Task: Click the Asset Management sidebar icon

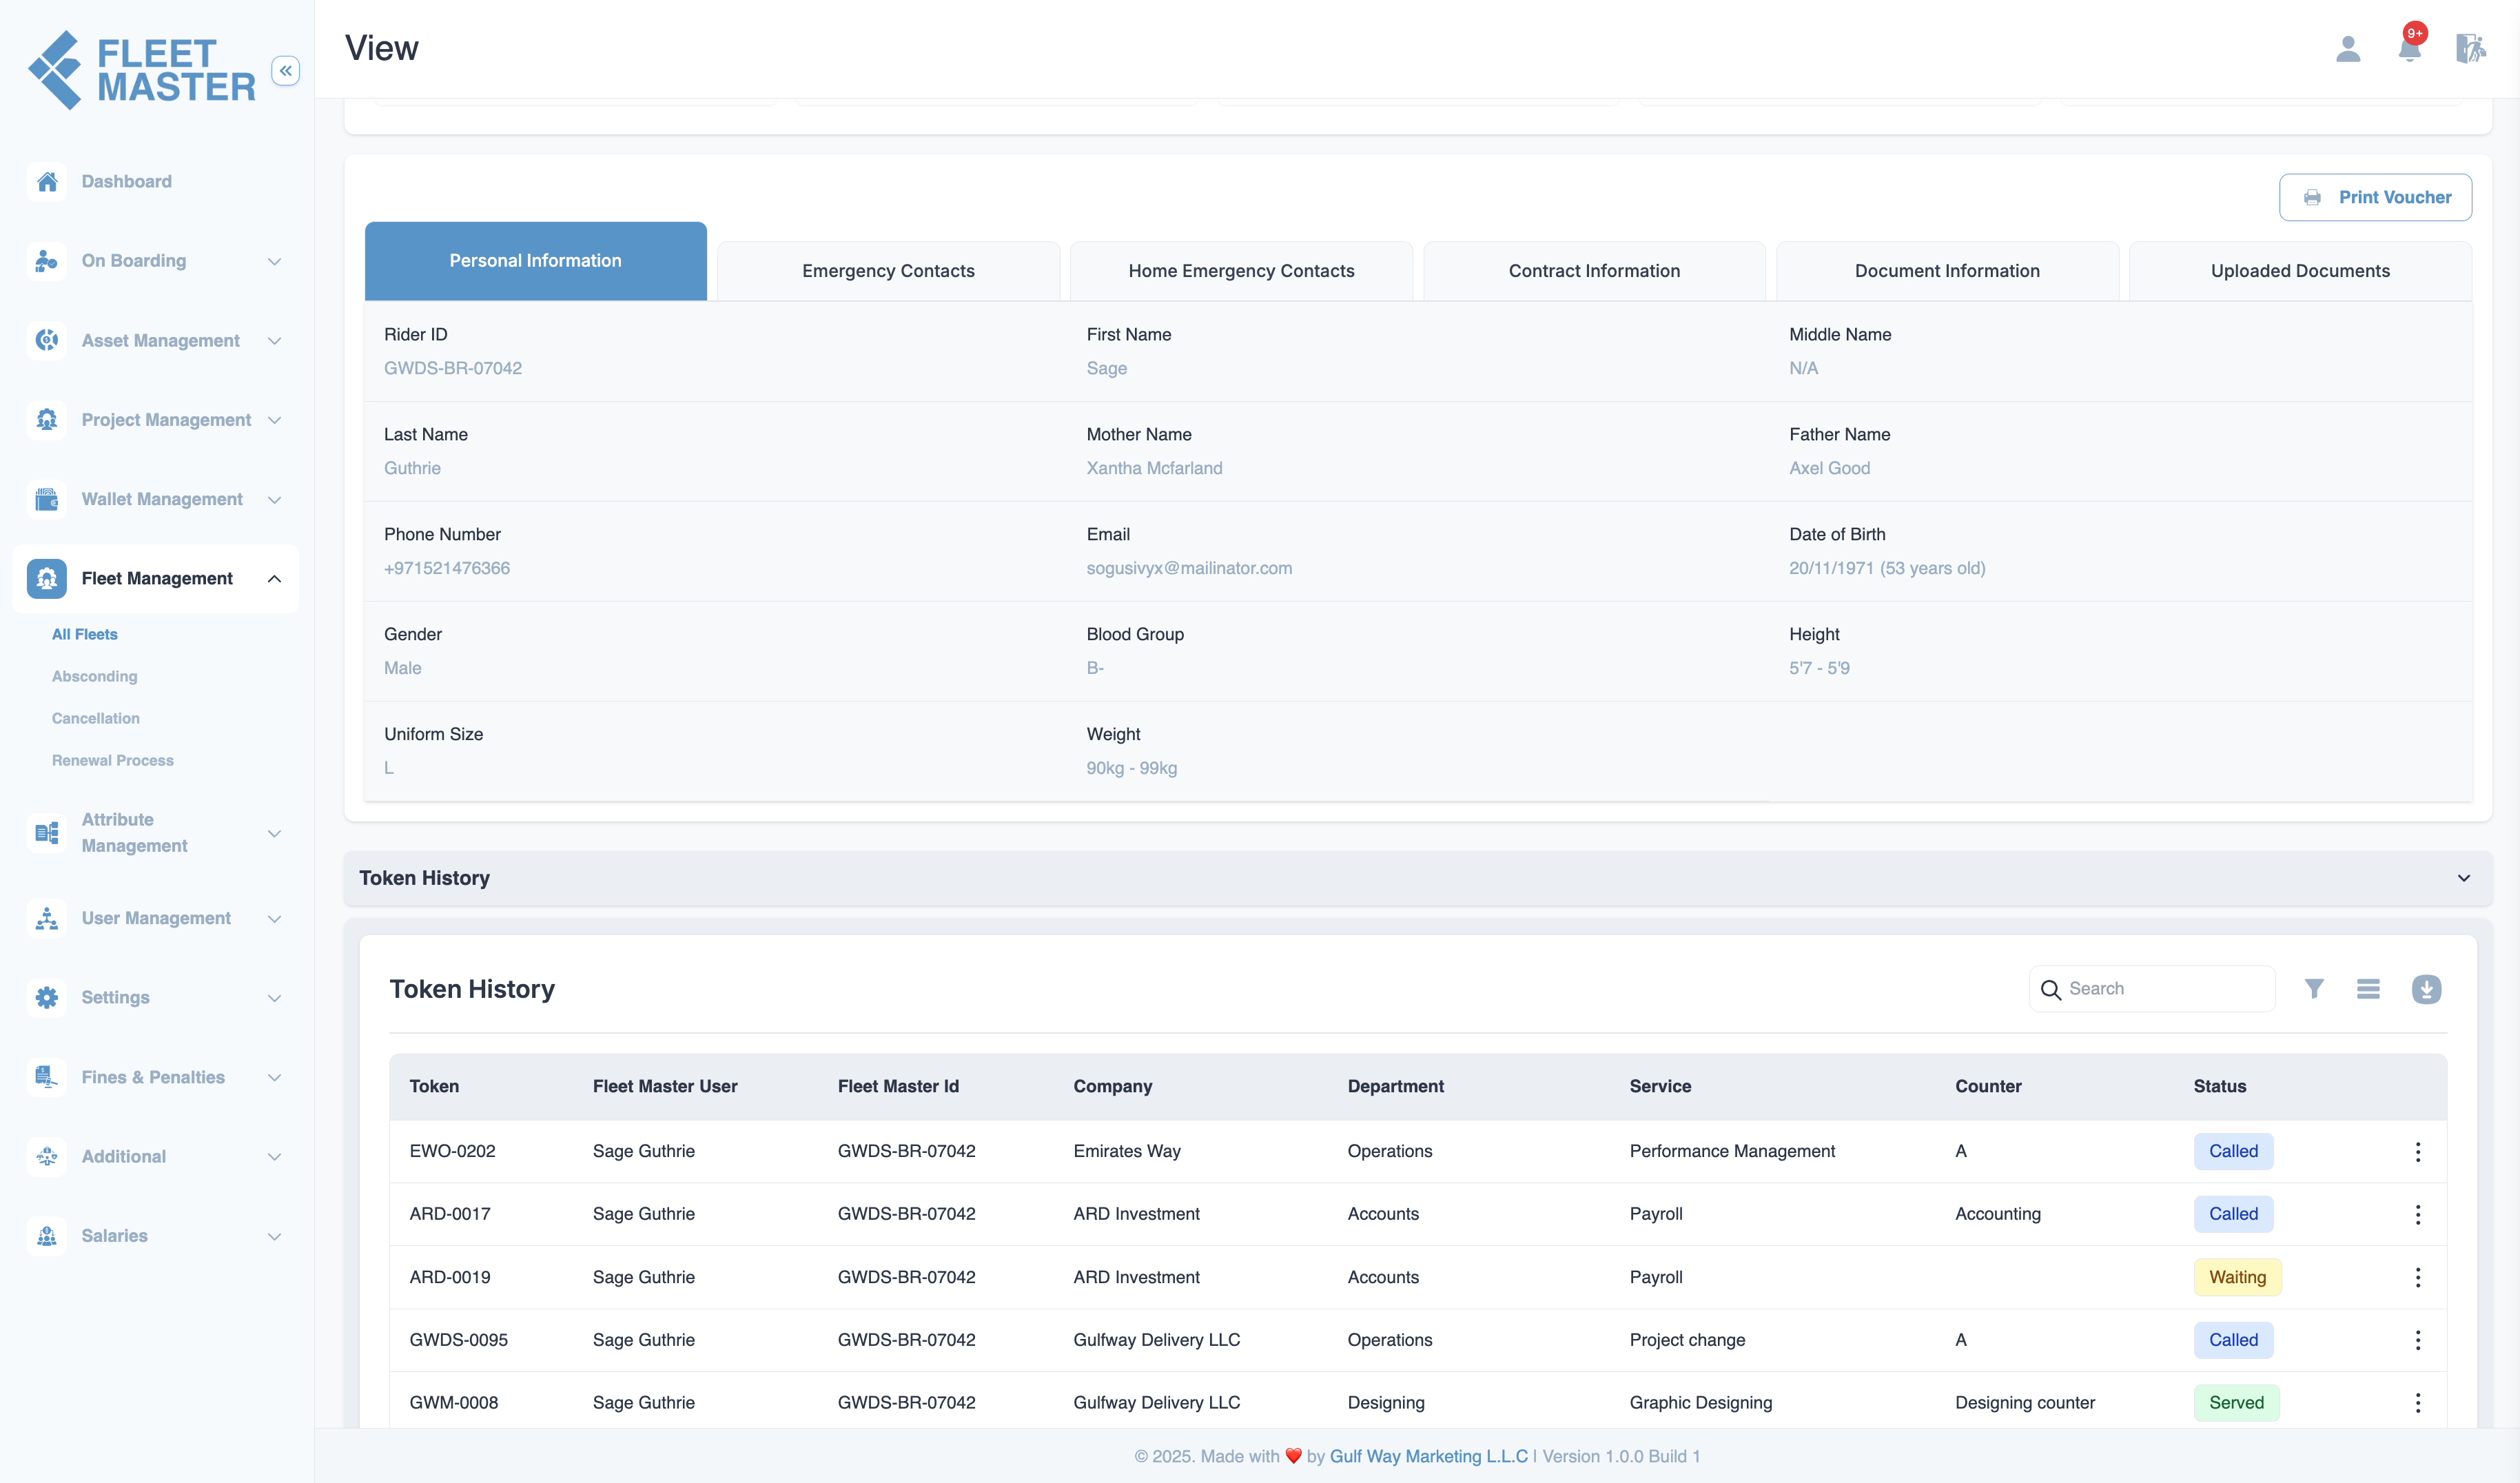Action: pyautogui.click(x=47, y=340)
